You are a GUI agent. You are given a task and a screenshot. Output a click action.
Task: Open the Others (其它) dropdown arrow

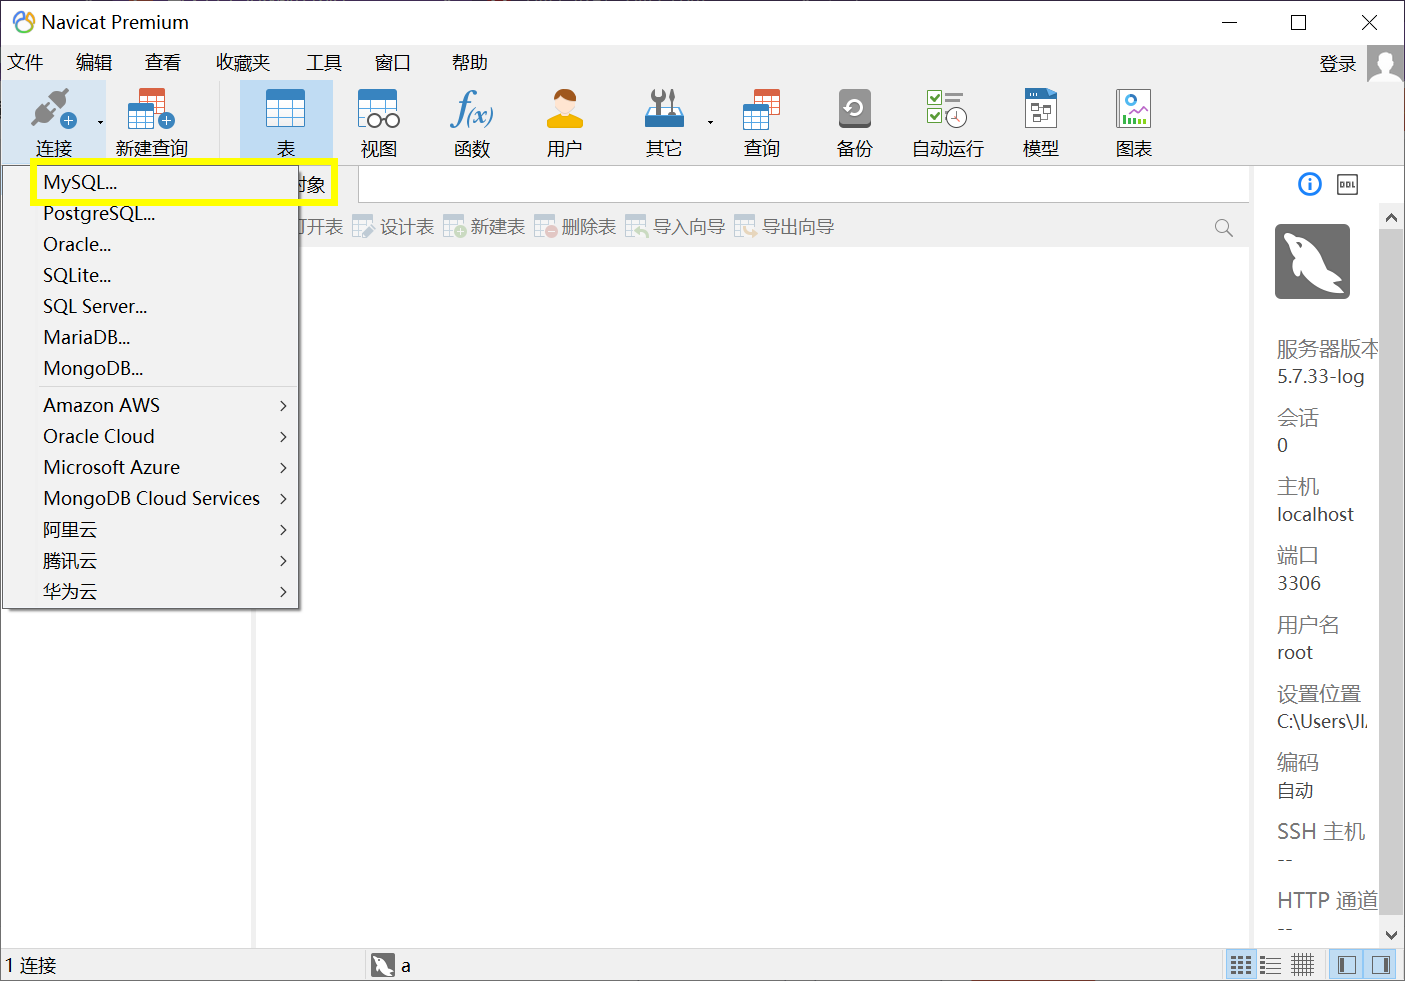point(710,122)
